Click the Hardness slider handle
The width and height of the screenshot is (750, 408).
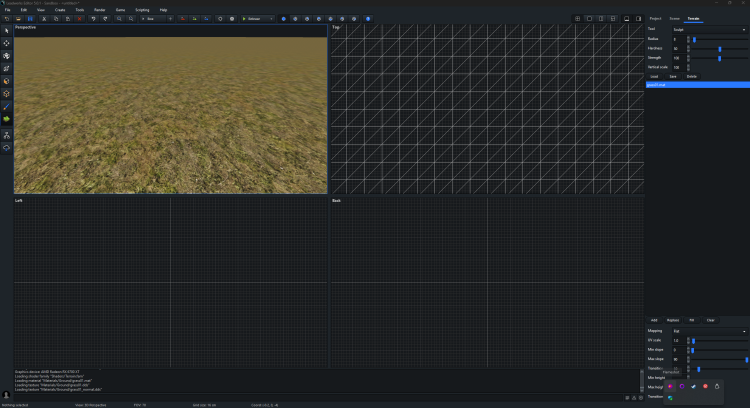719,48
